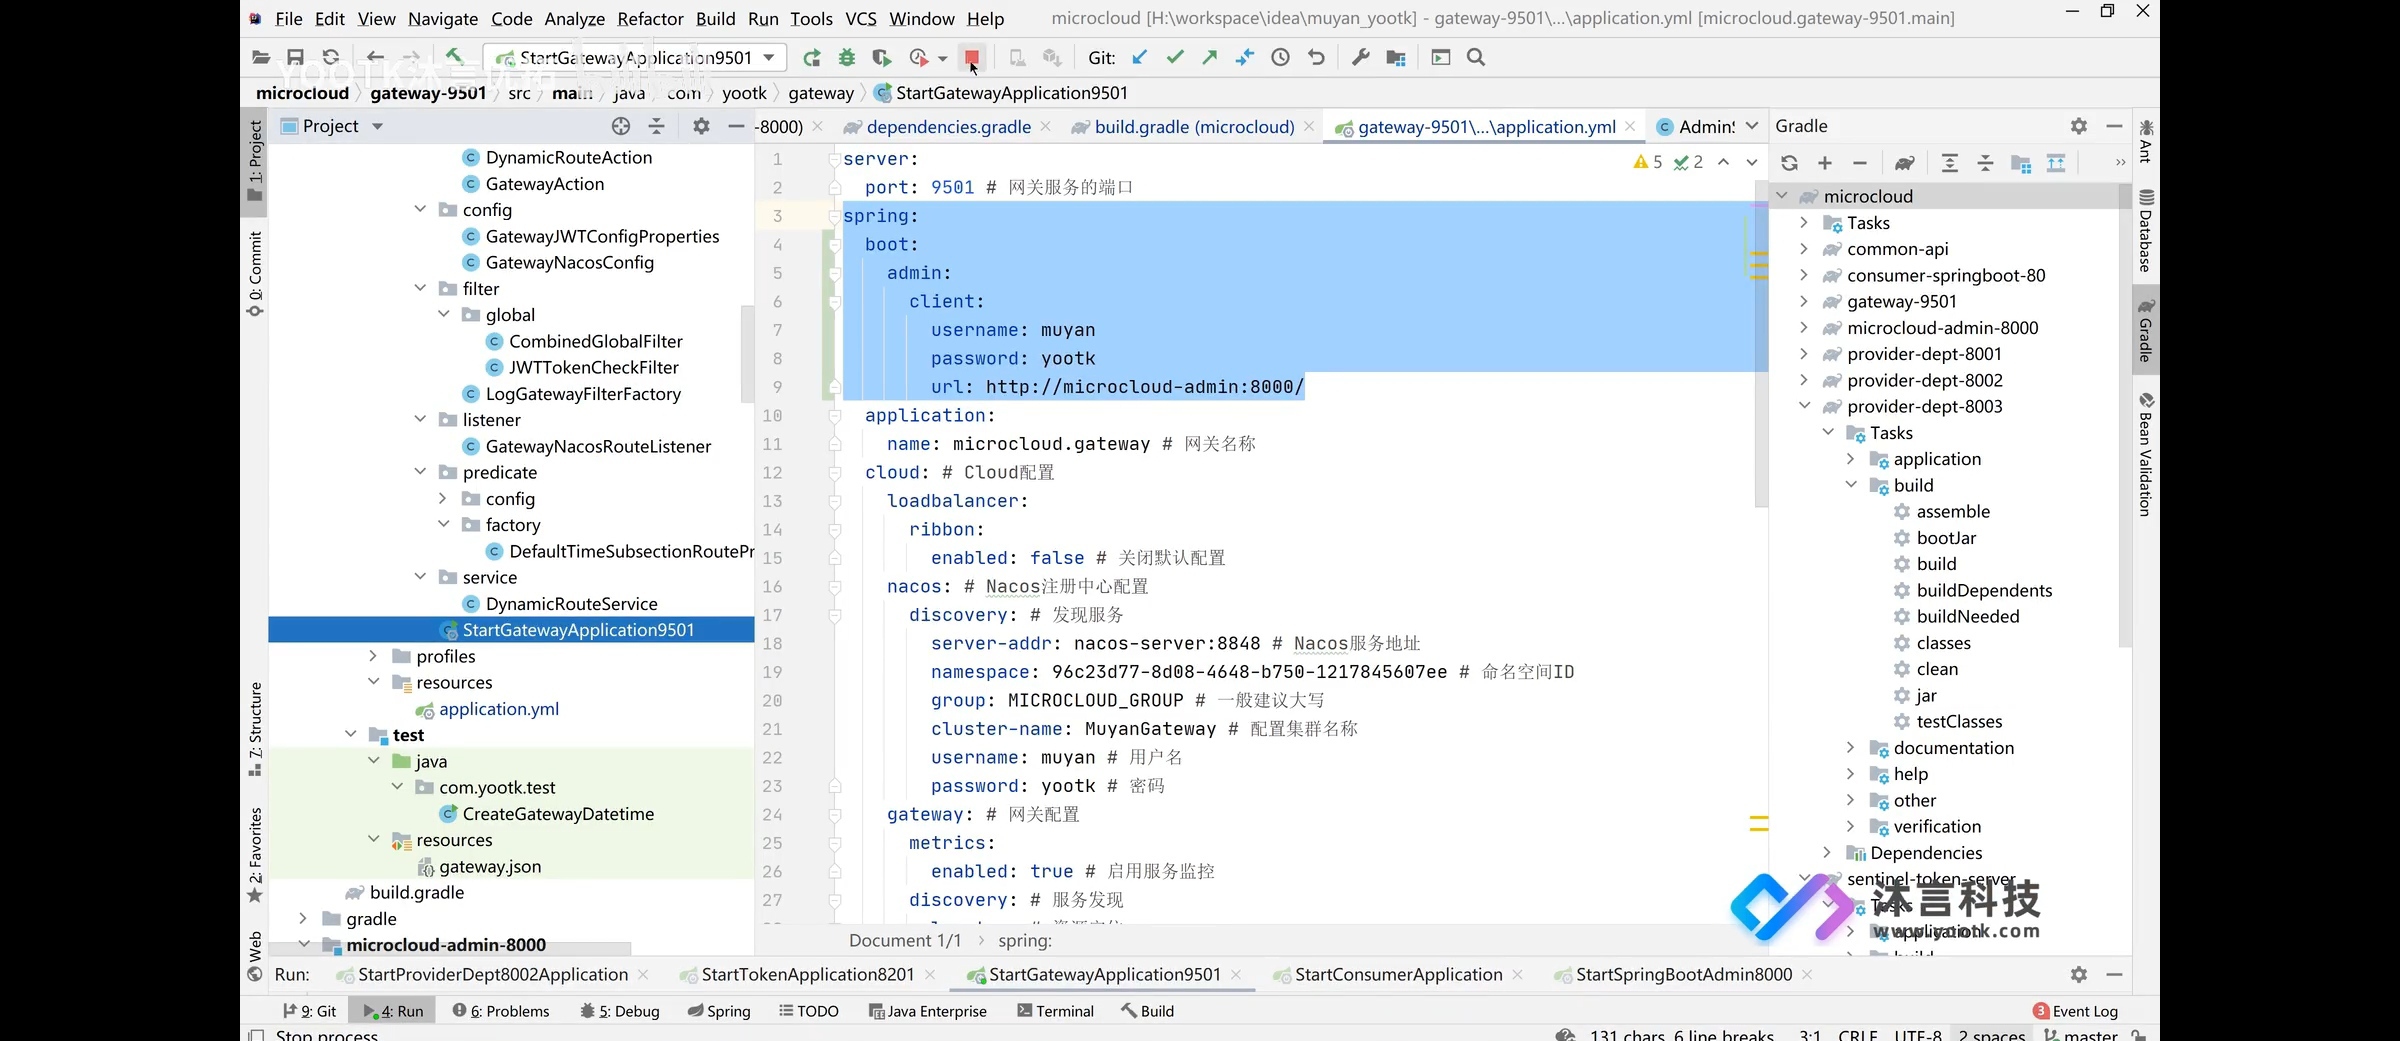Expand all in Gradle tool window
2400x1041 pixels.
pyautogui.click(x=1950, y=163)
